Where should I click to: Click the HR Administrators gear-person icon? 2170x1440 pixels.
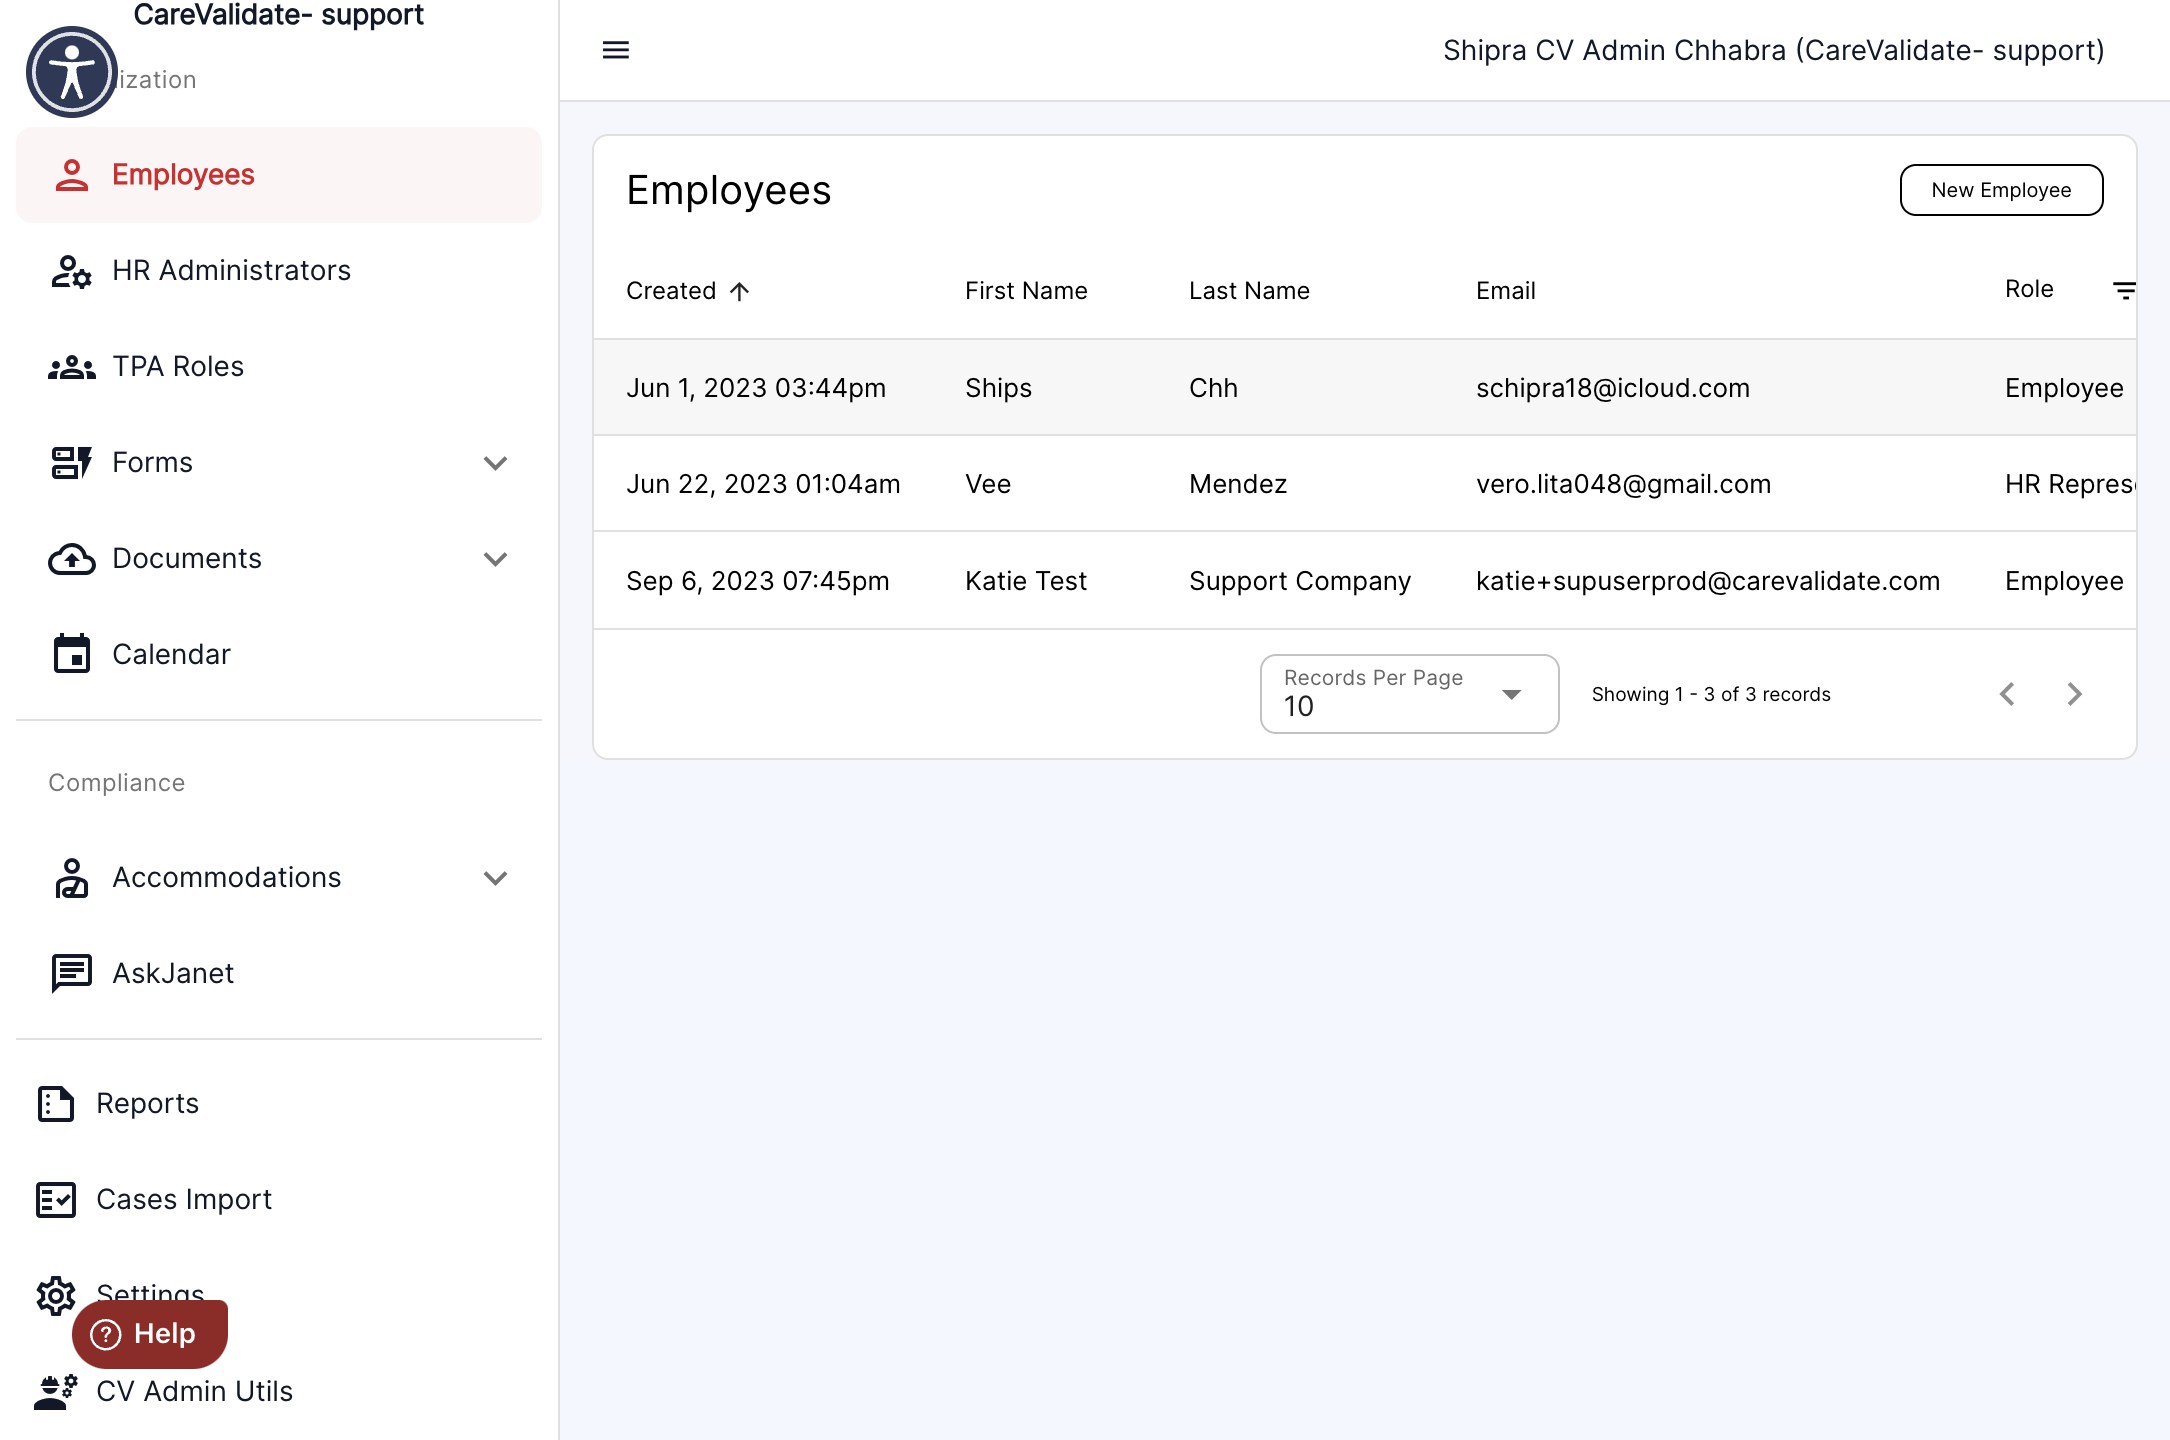pos(72,271)
